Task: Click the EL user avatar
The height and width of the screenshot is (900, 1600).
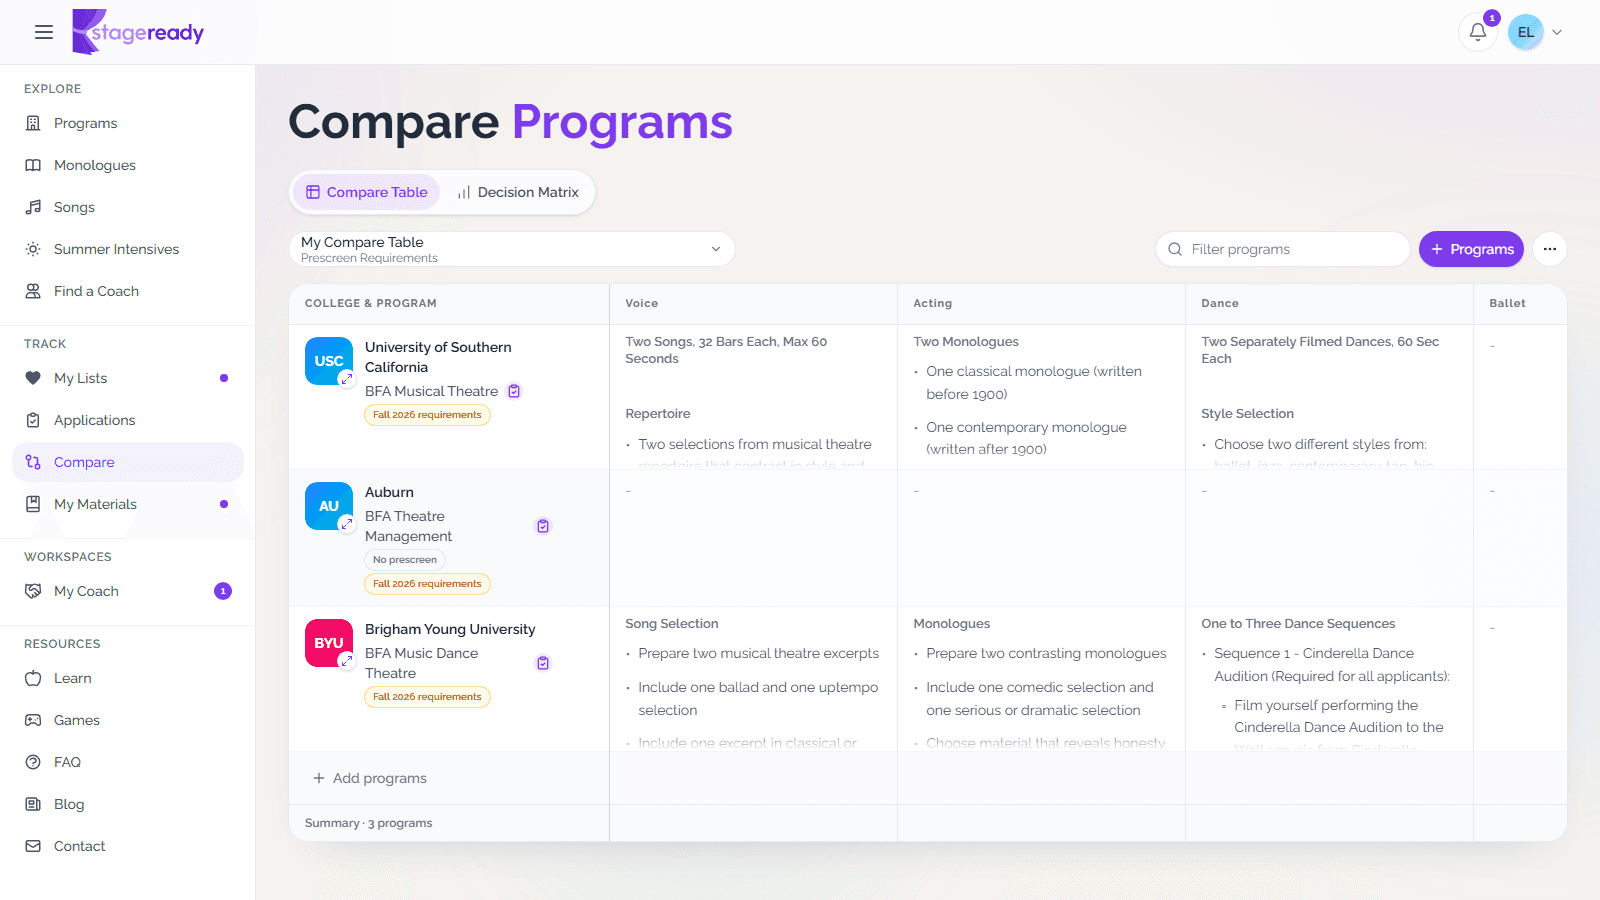Action: 1526,32
